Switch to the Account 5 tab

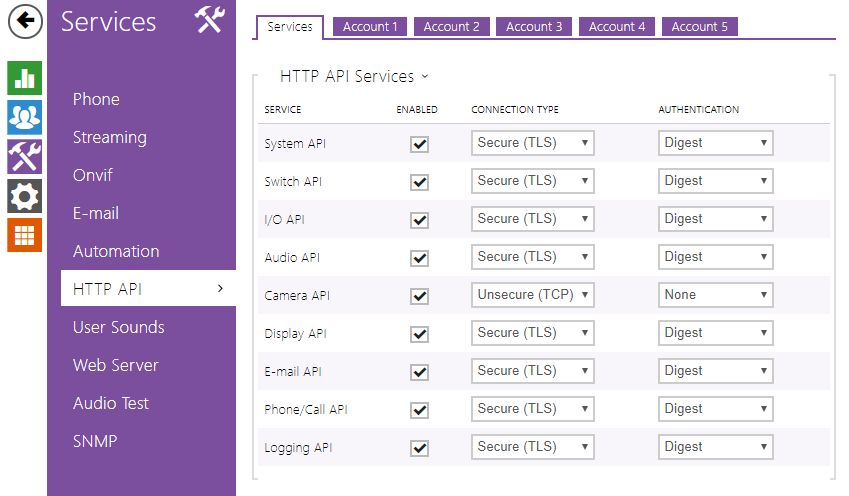pos(699,27)
